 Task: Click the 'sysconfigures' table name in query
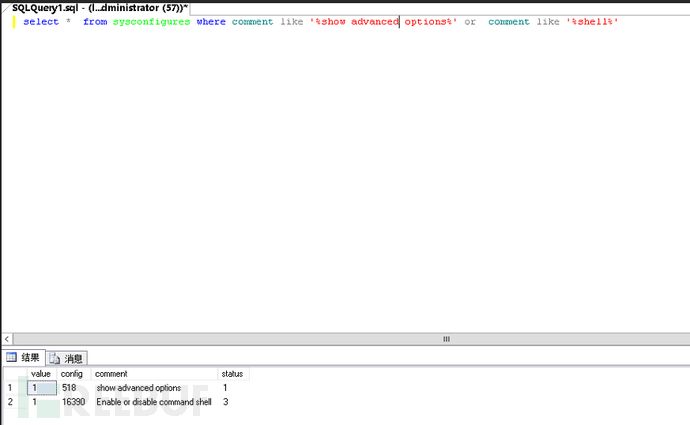click(151, 22)
